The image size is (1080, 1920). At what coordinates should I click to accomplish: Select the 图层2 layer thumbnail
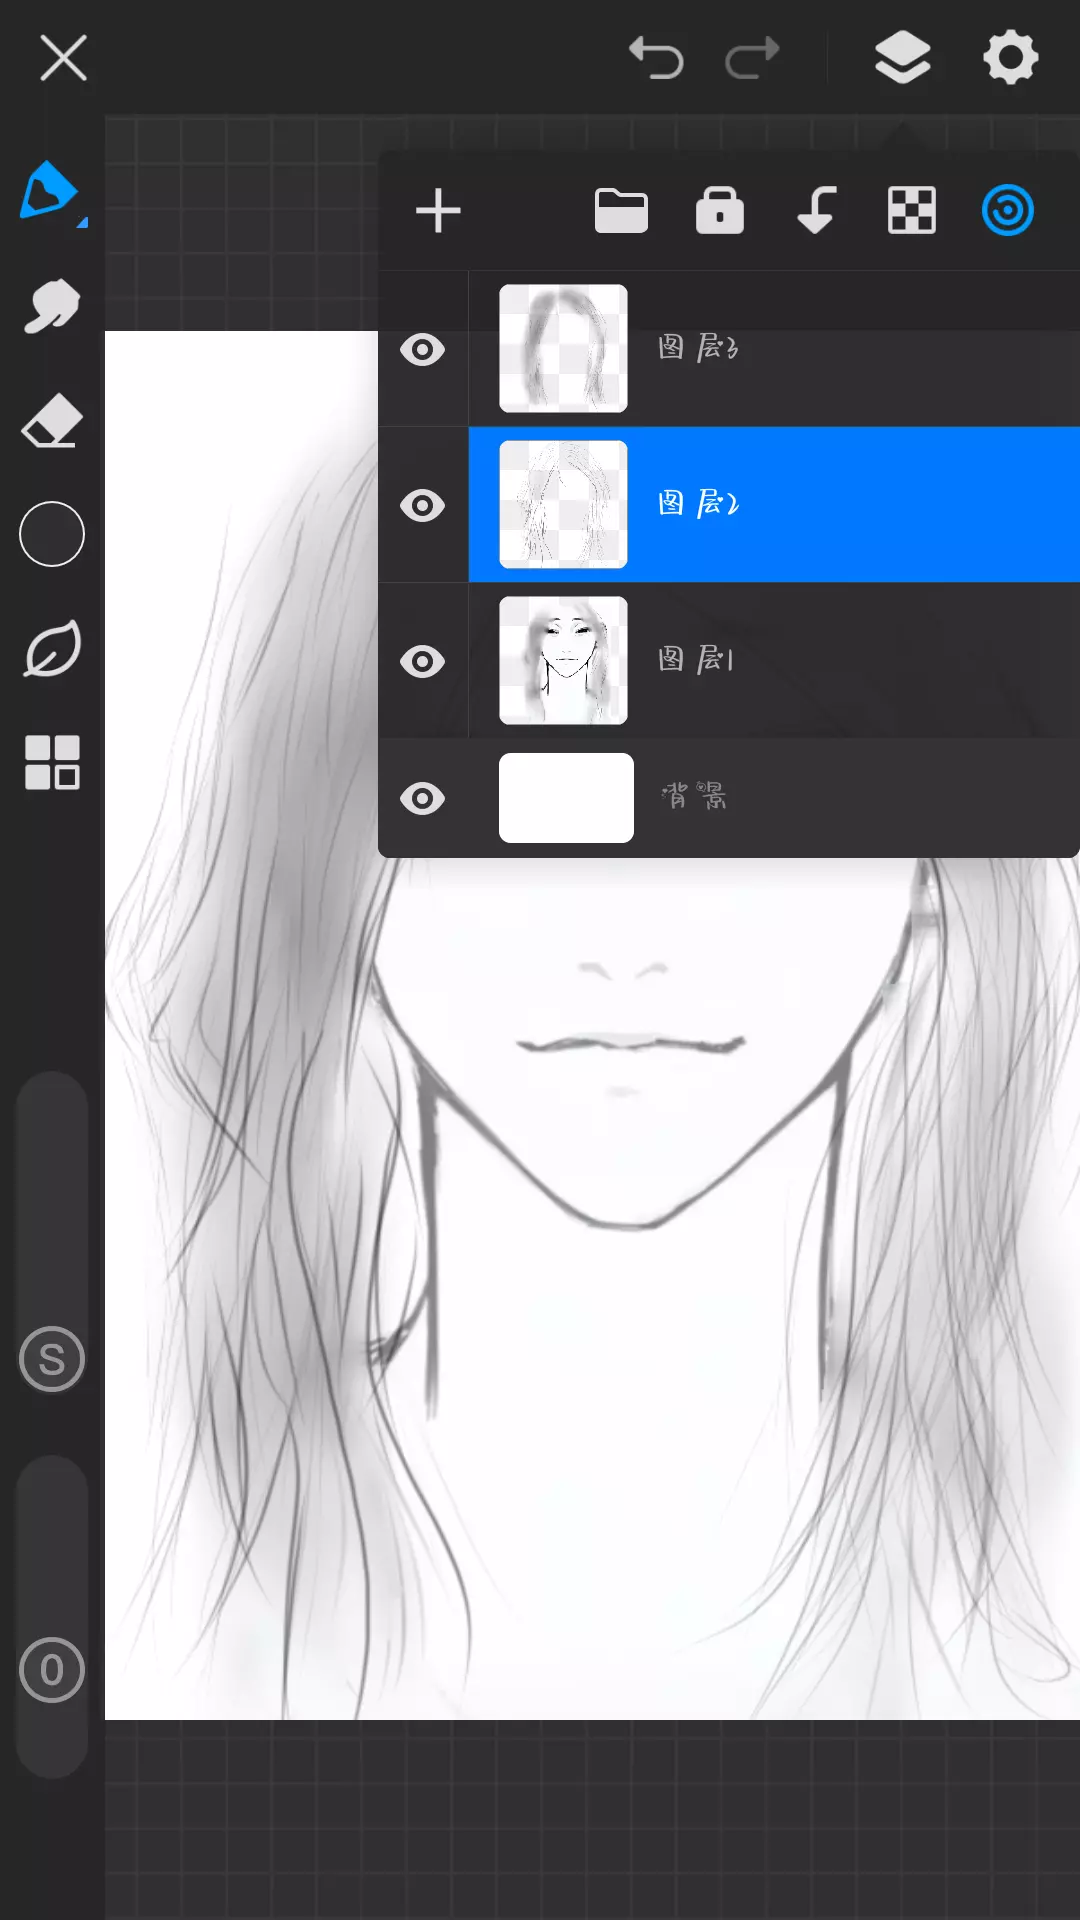coord(563,504)
